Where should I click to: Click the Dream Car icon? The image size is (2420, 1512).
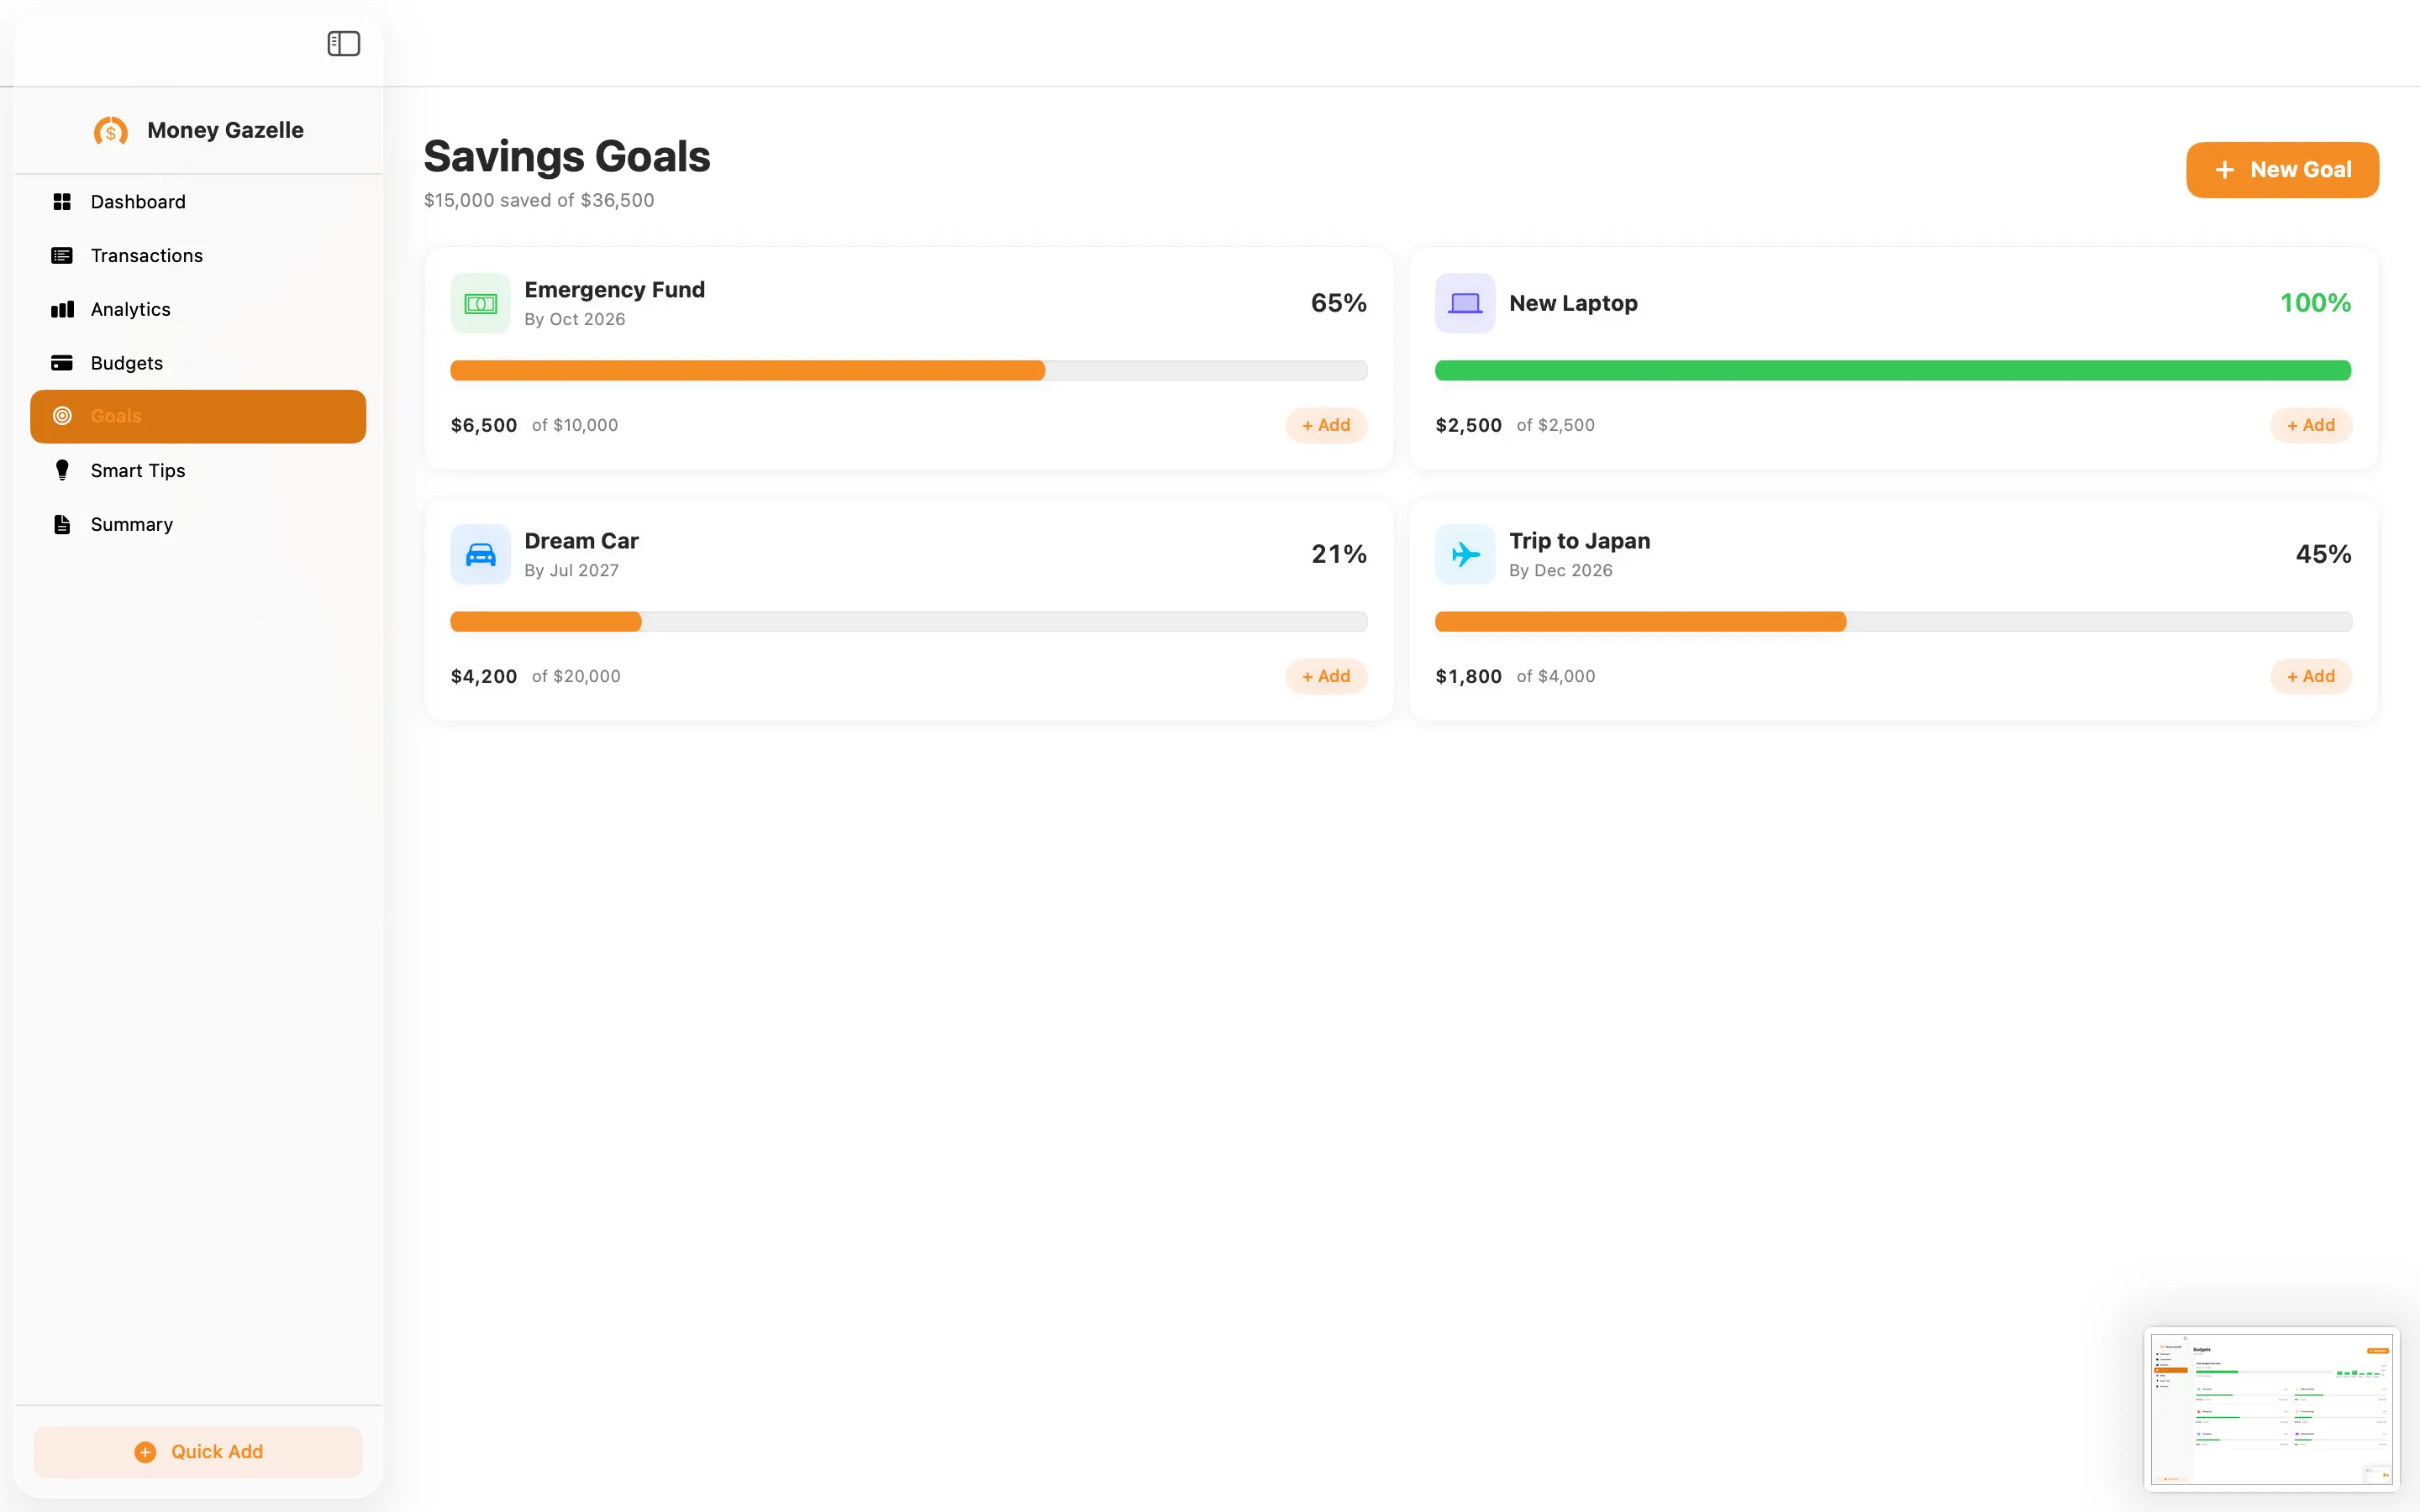coord(481,554)
